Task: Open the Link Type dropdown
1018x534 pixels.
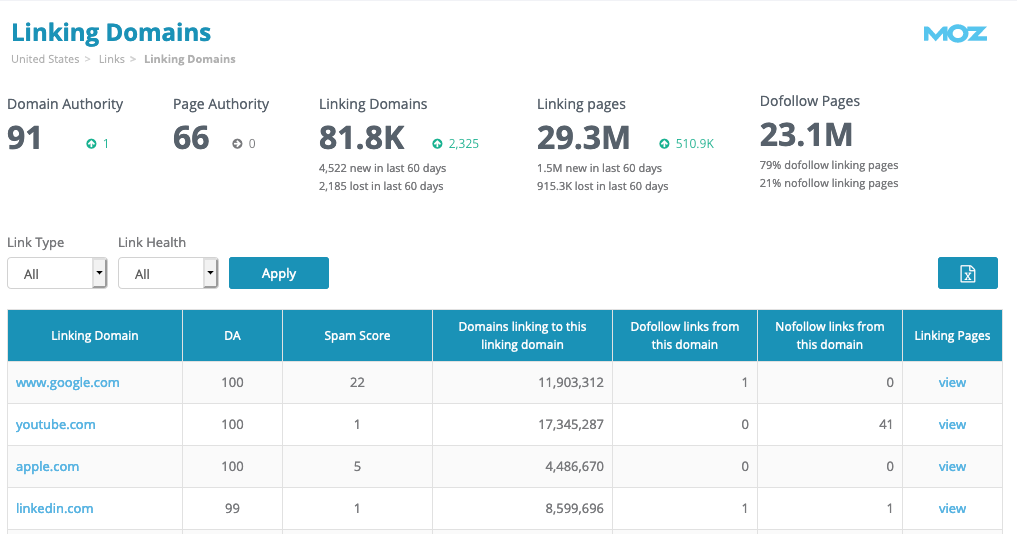Action: [x=57, y=273]
